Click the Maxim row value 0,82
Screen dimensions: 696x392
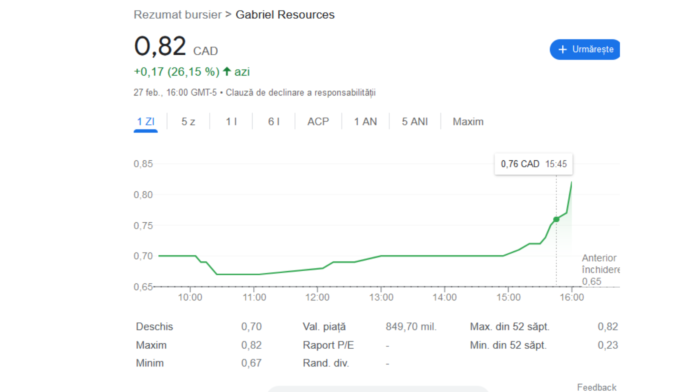click(251, 345)
